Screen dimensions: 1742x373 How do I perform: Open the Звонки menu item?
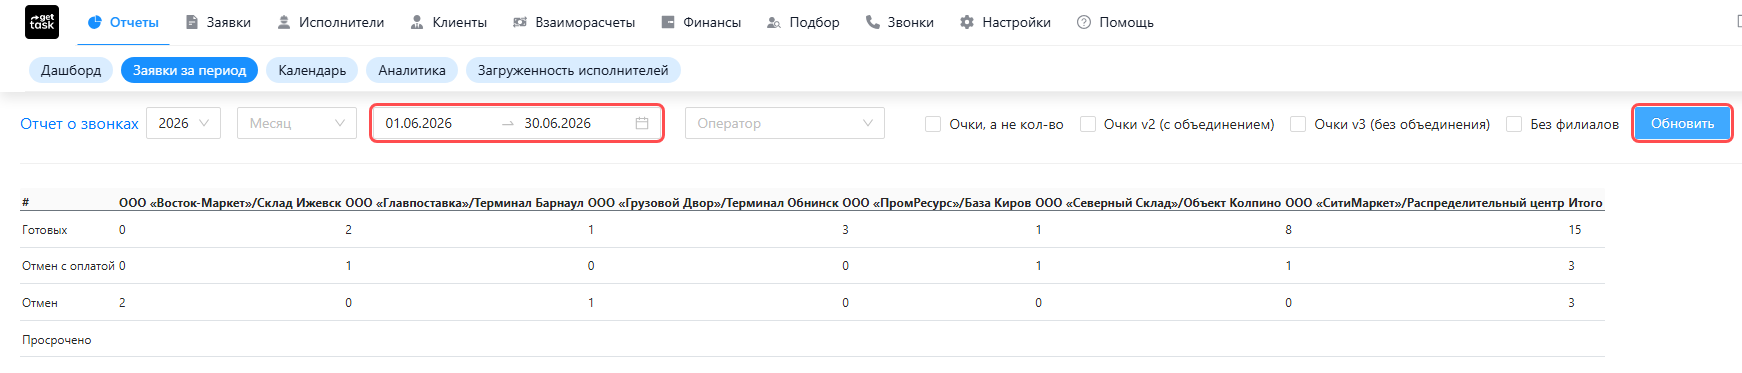coord(900,22)
